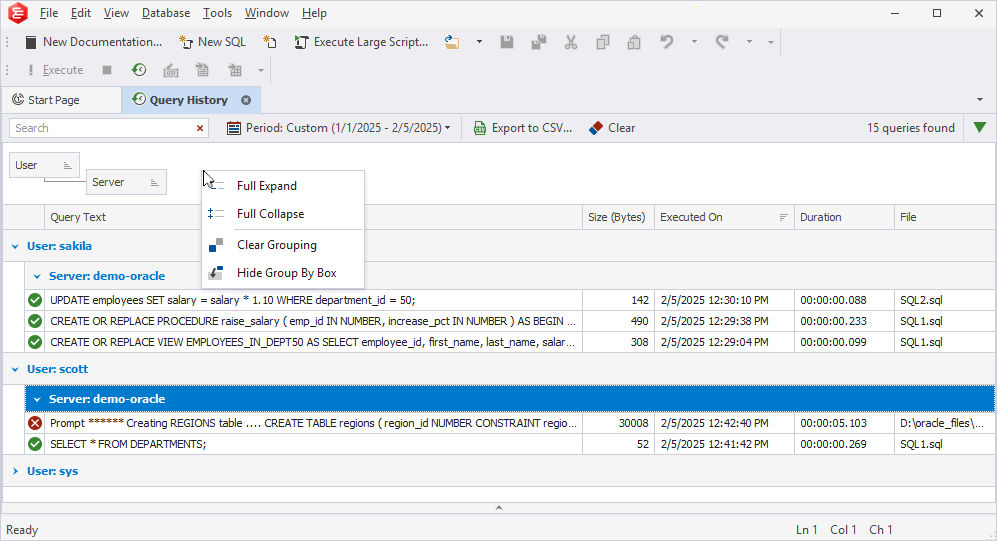Choose Clear Grouping in context menu
997x541 pixels.
coord(283,245)
